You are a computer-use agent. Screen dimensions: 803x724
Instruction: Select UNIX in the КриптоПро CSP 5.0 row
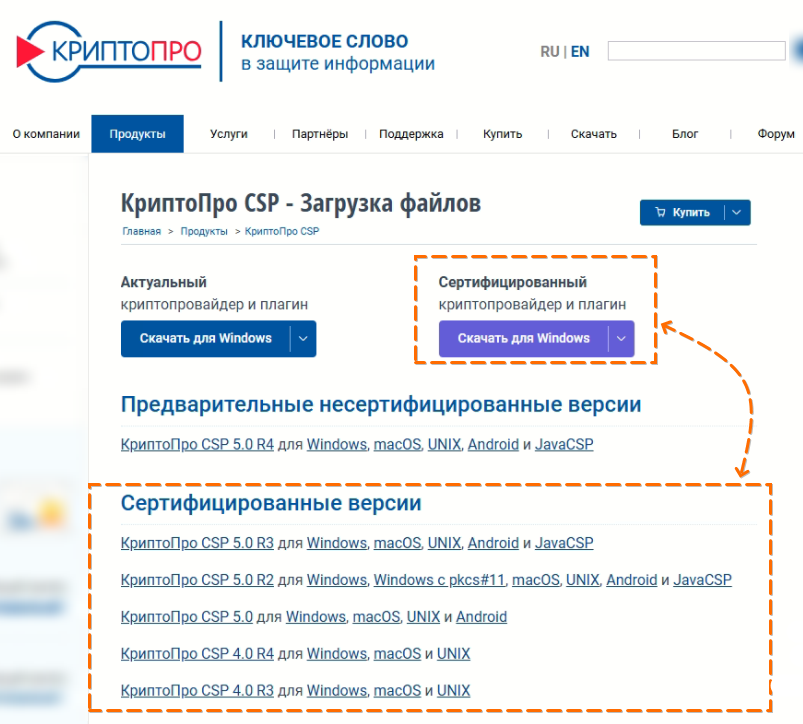pyautogui.click(x=424, y=616)
